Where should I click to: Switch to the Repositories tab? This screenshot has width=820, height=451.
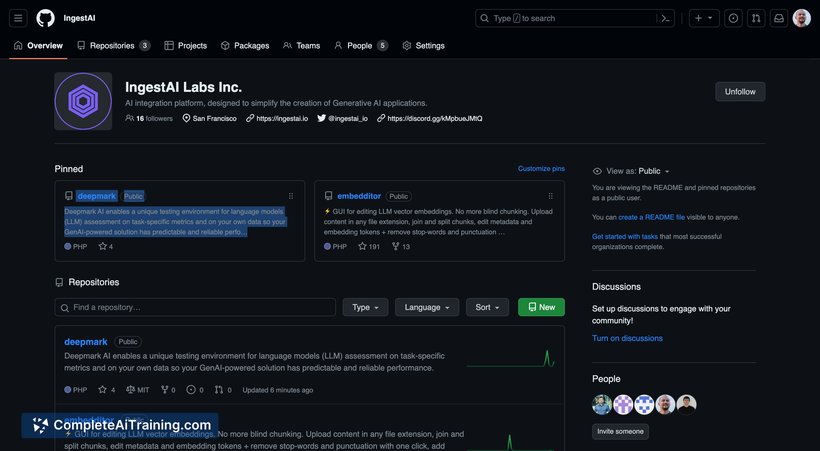113,46
